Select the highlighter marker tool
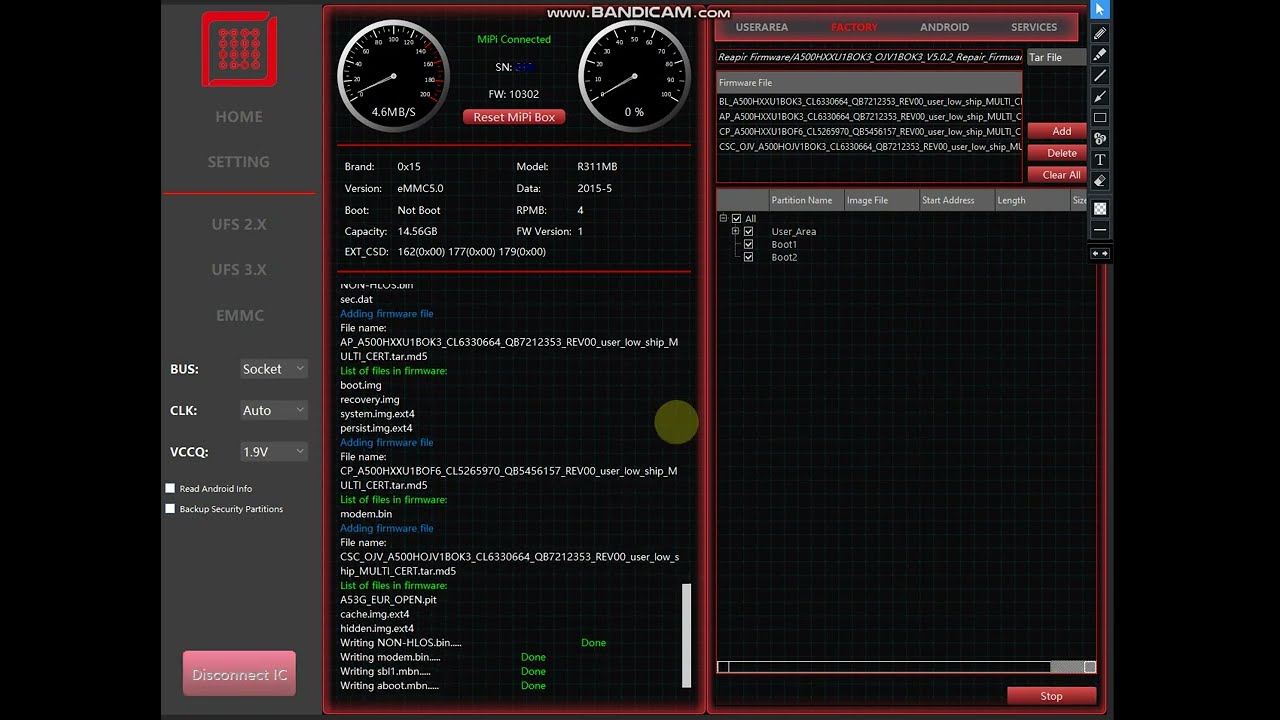Viewport: 1280px width, 720px height. [x=1100, y=54]
